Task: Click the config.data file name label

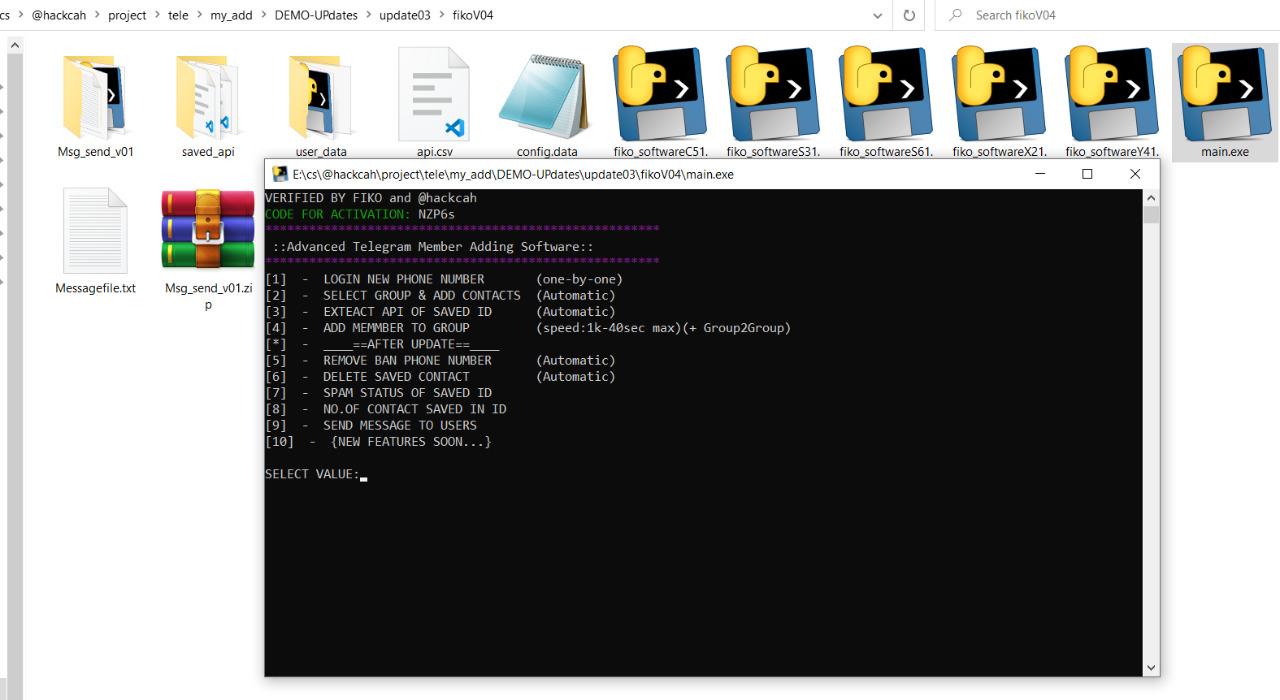Action: pyautogui.click(x=547, y=152)
